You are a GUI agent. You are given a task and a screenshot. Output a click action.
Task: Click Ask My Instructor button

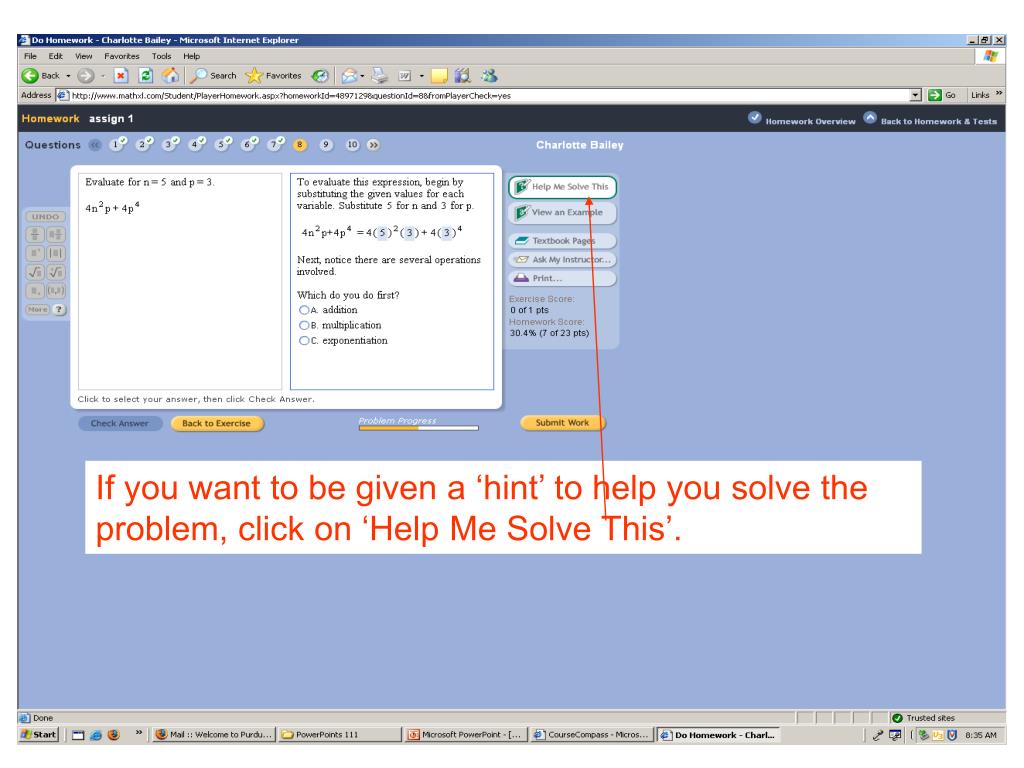pyautogui.click(x=562, y=259)
